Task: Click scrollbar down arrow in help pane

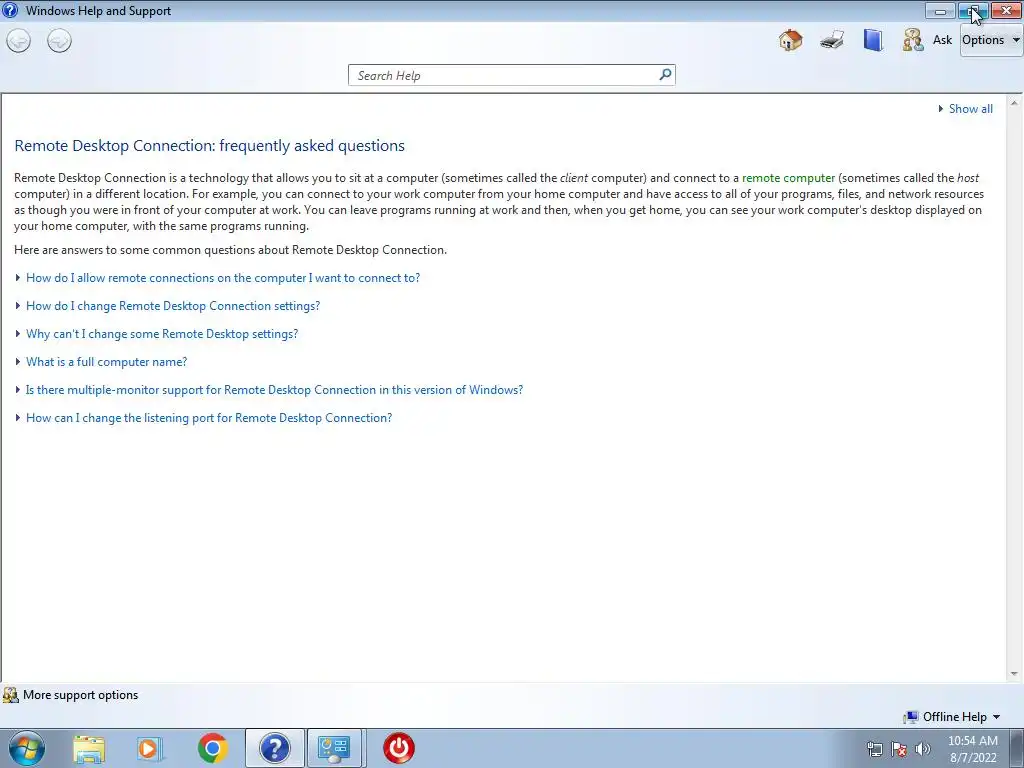Action: pos(1014,673)
